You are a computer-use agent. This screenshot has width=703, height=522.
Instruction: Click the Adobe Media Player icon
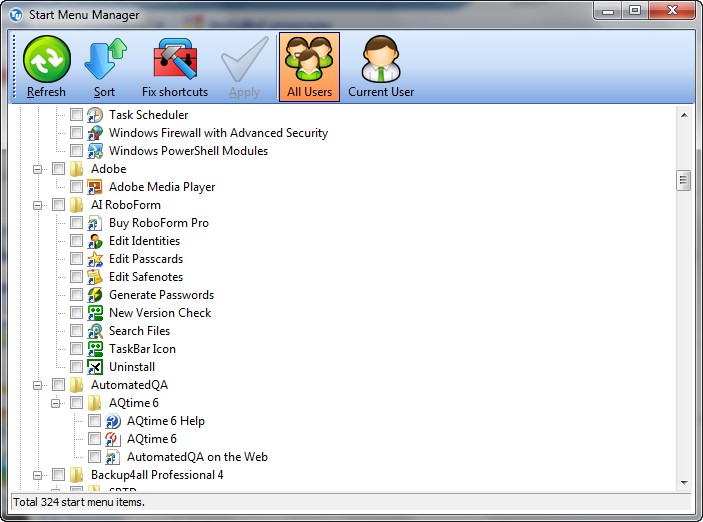[x=95, y=187]
